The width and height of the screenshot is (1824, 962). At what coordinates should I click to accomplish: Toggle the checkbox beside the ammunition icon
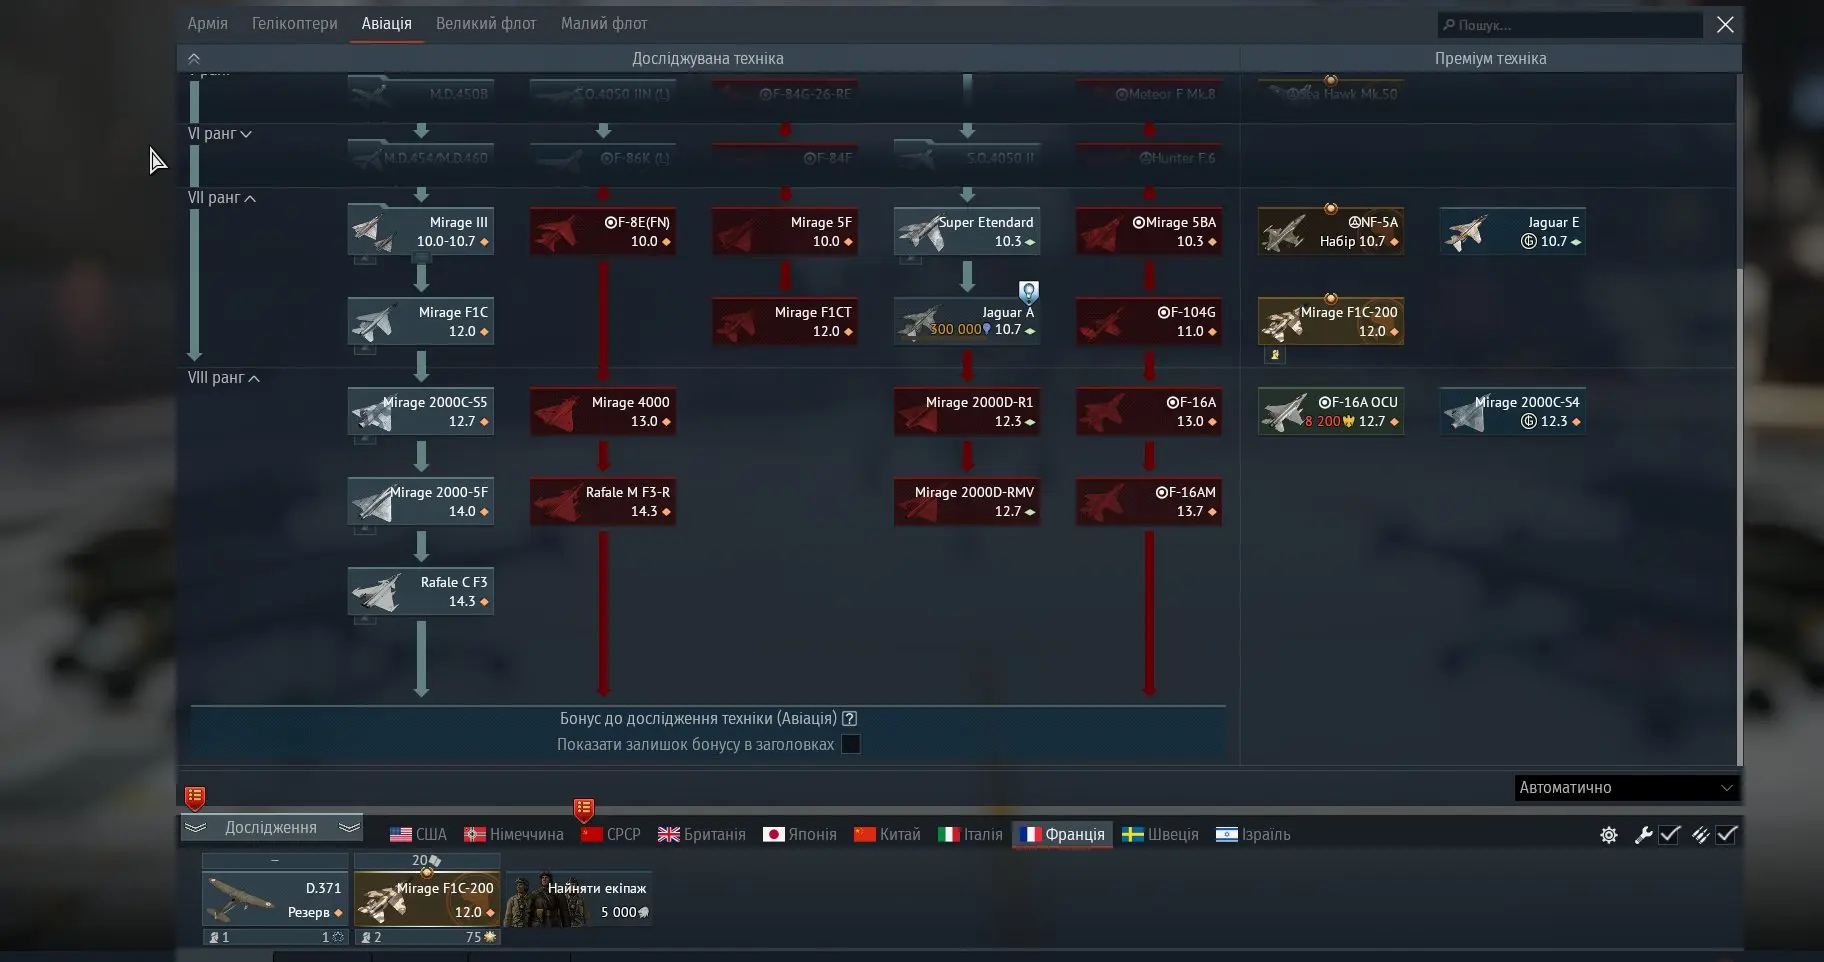coord(1727,835)
